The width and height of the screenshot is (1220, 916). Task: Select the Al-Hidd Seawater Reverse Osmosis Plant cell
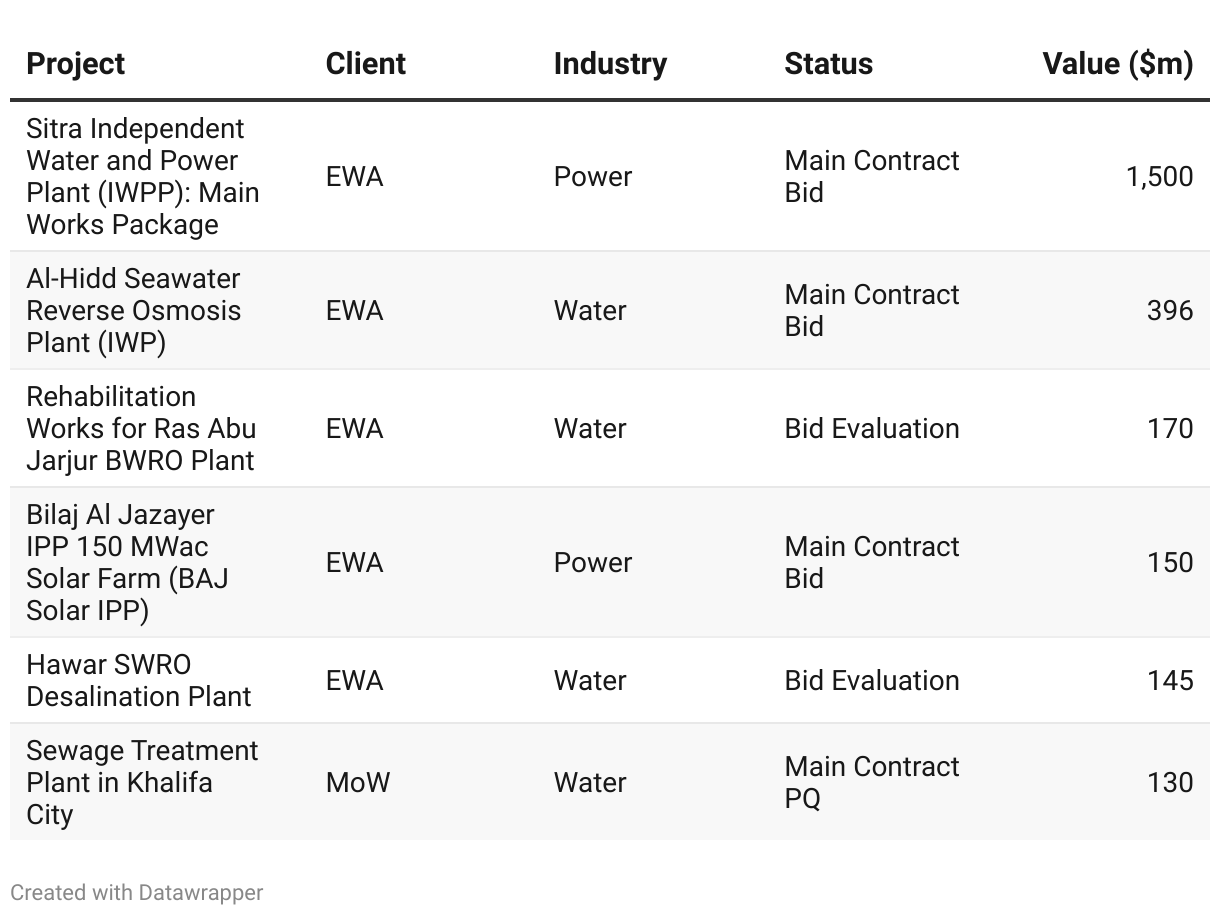pyautogui.click(x=134, y=311)
